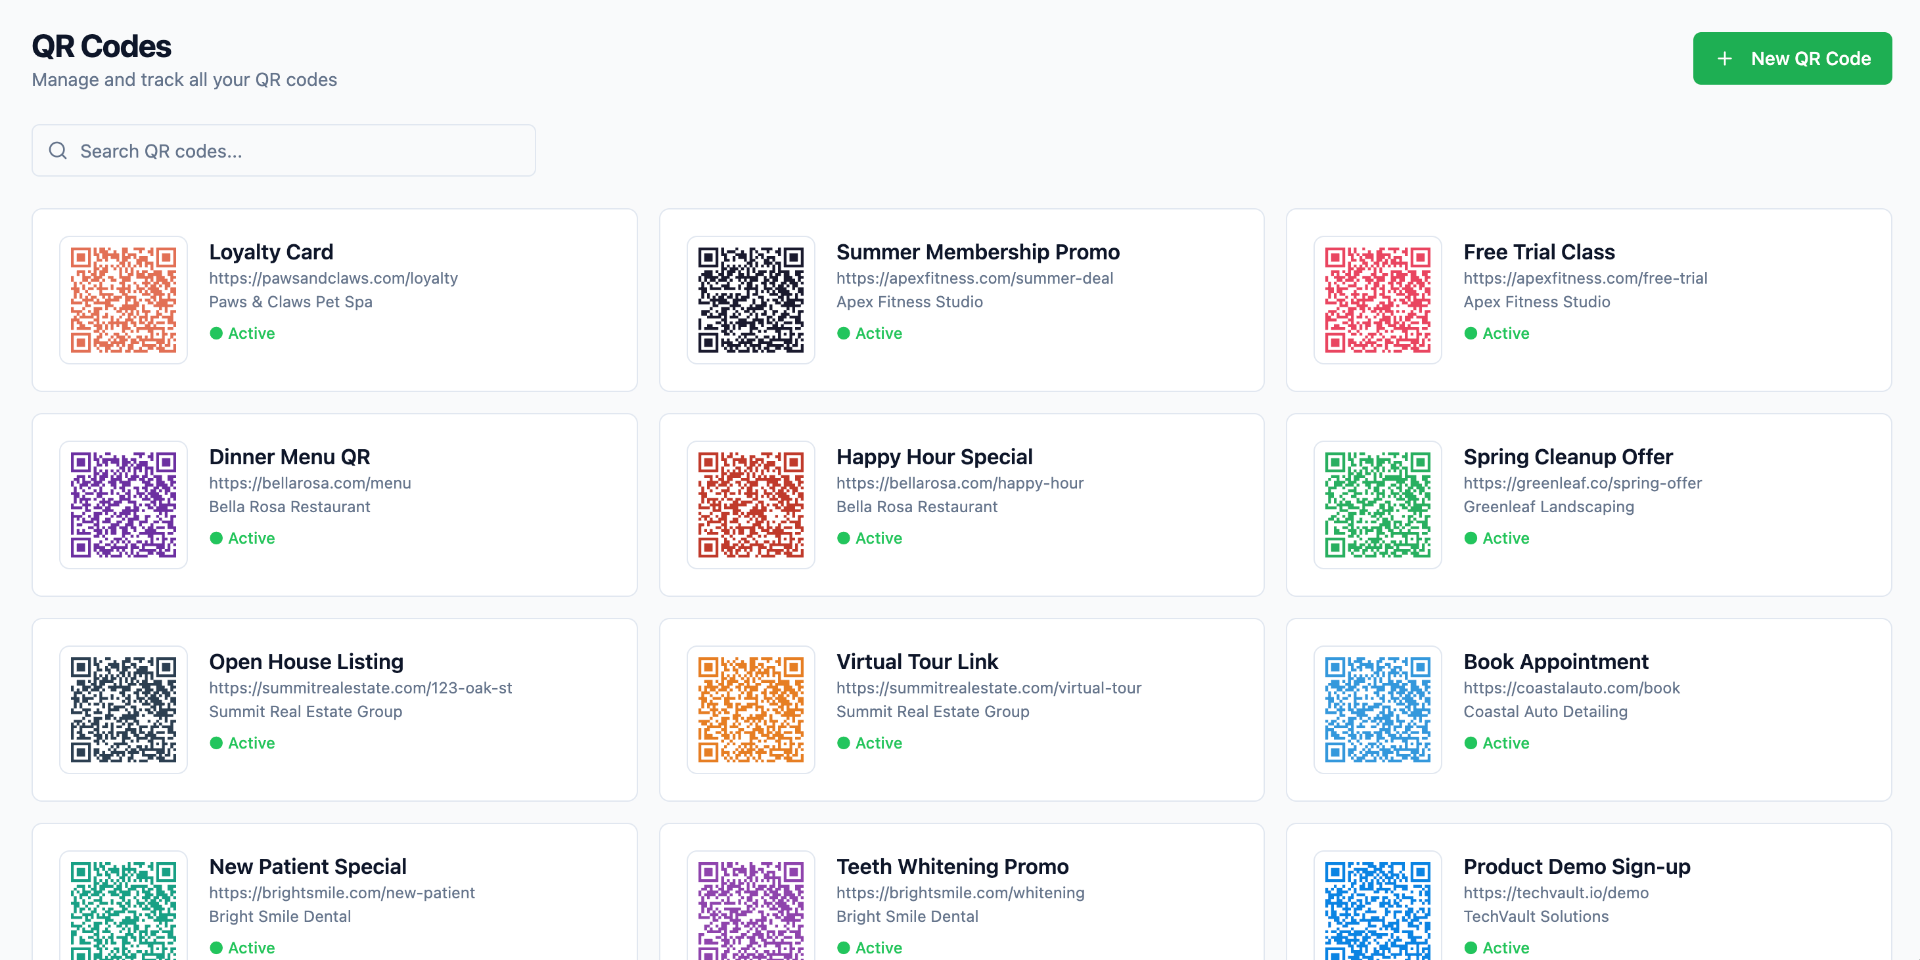Viewport: 1920px width, 960px height.
Task: Select the Teeth Whitening Promo title
Action: (953, 867)
